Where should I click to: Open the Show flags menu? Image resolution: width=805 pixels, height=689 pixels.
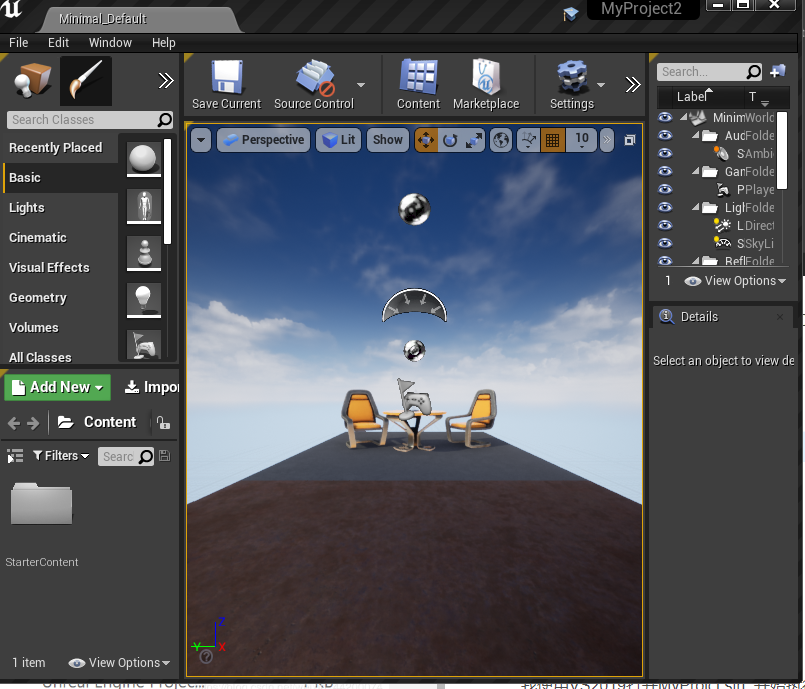387,140
